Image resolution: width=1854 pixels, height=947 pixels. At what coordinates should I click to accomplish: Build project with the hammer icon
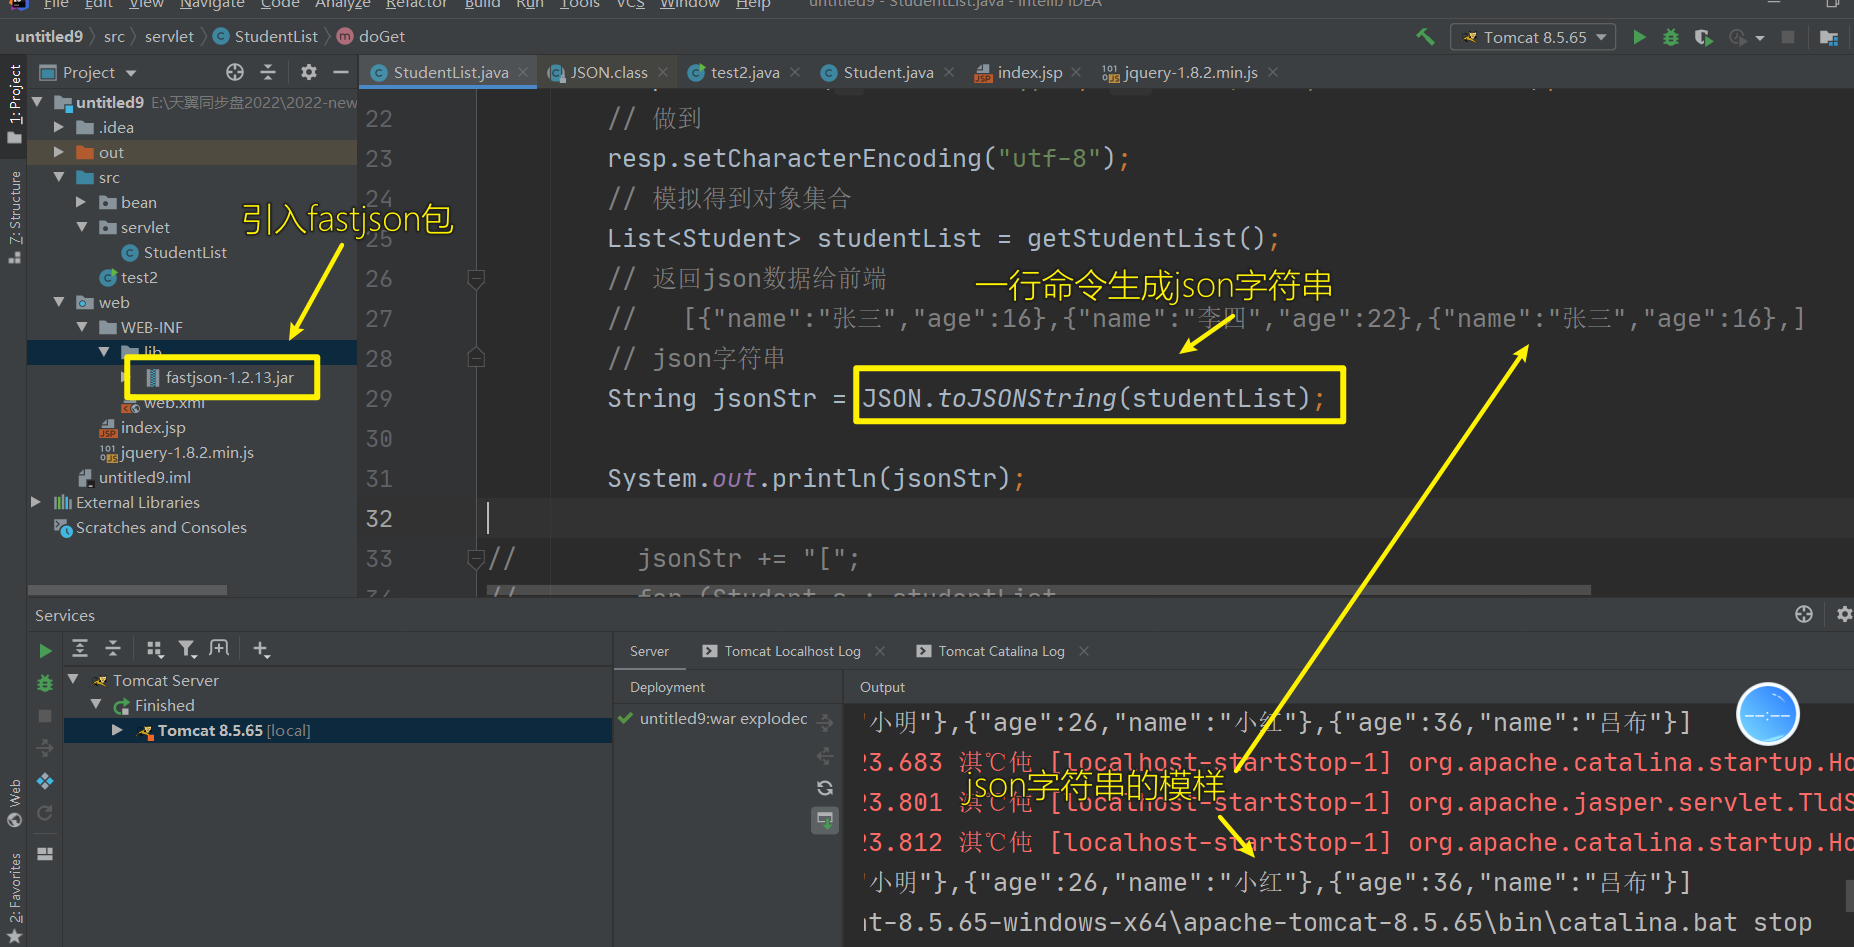click(1425, 37)
